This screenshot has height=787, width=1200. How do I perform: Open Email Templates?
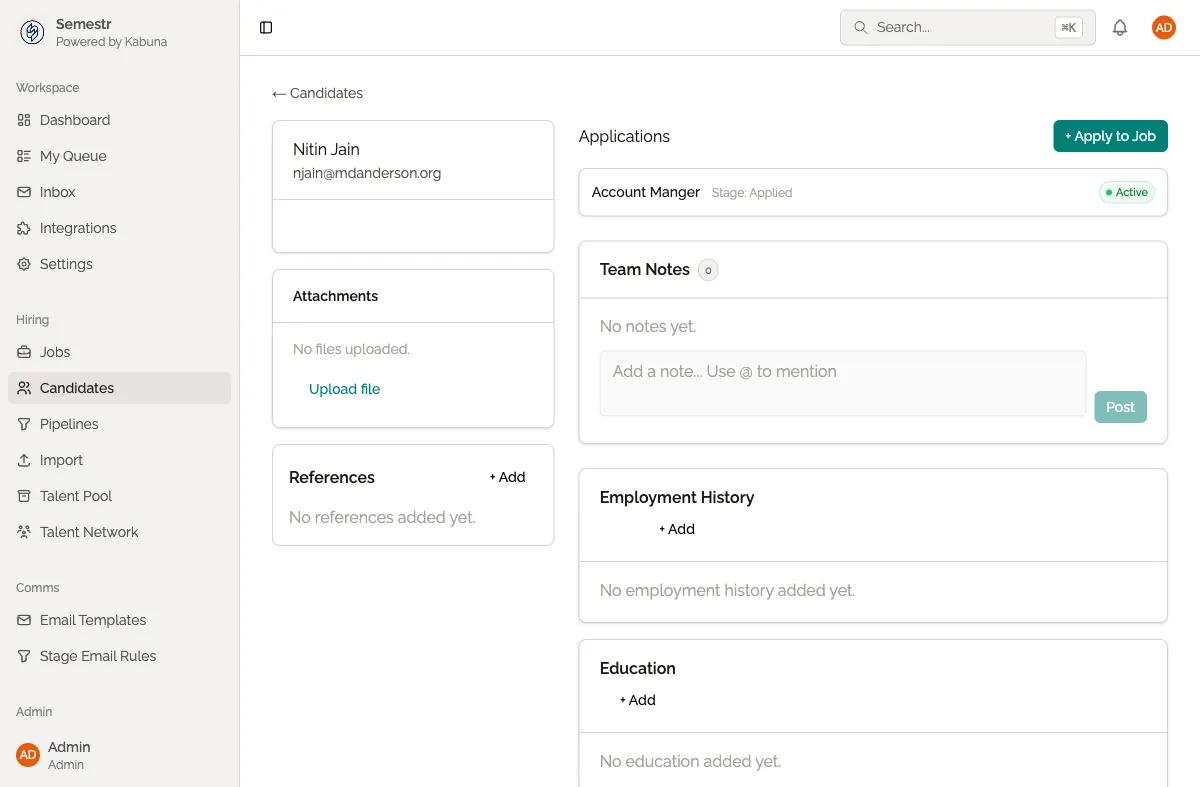tap(93, 620)
